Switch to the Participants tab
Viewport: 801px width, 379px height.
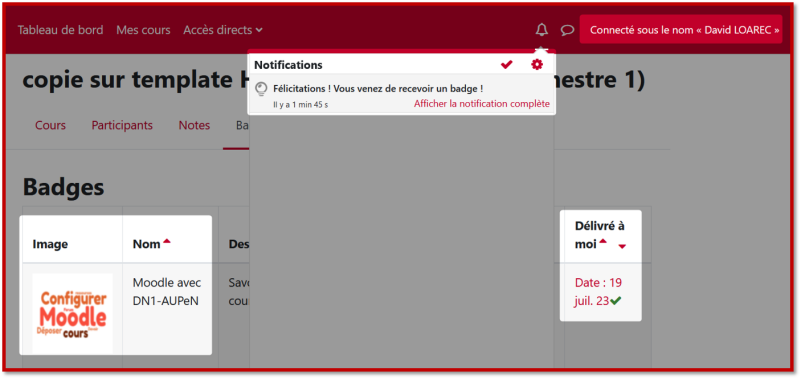tap(122, 125)
